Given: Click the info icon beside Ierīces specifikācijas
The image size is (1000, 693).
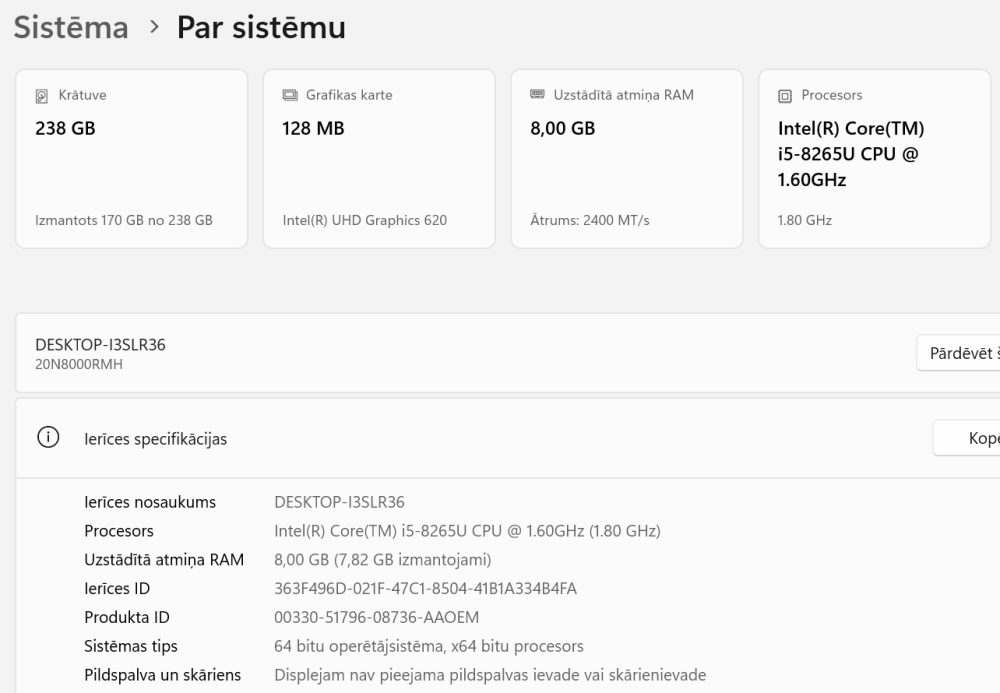Looking at the screenshot, I should pyautogui.click(x=46, y=438).
